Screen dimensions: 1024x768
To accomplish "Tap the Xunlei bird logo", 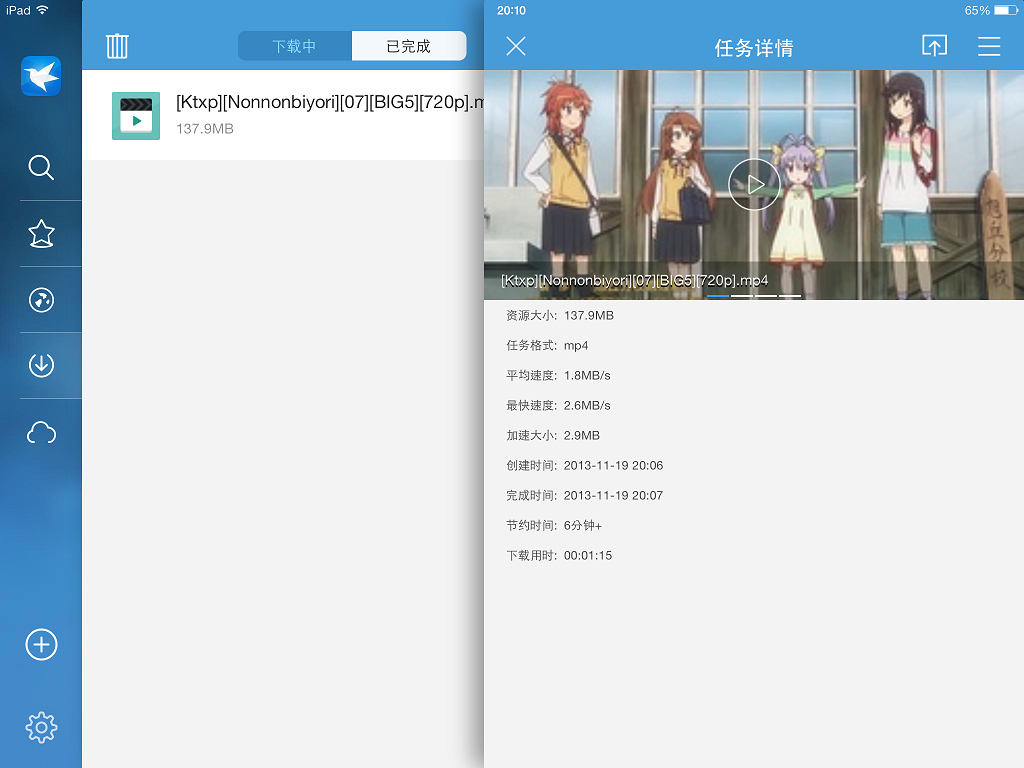I will click(41, 76).
